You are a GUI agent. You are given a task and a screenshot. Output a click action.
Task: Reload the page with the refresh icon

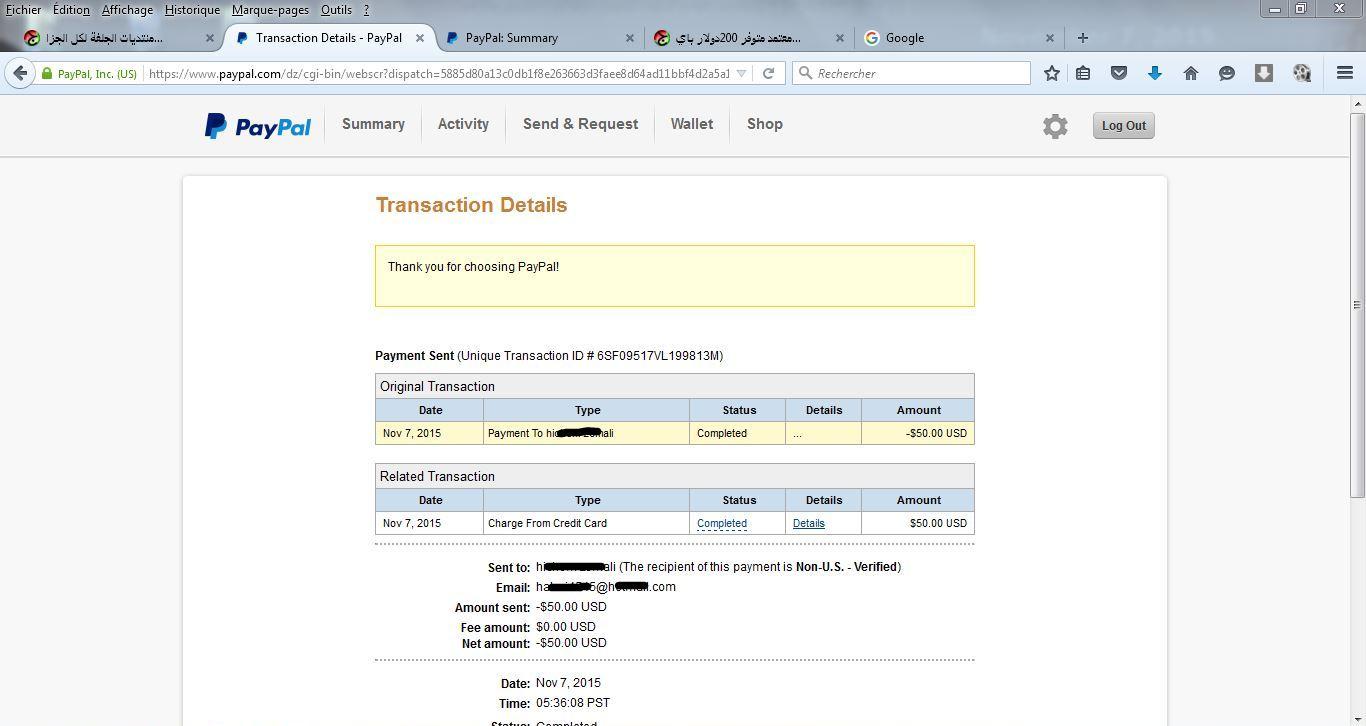point(768,73)
